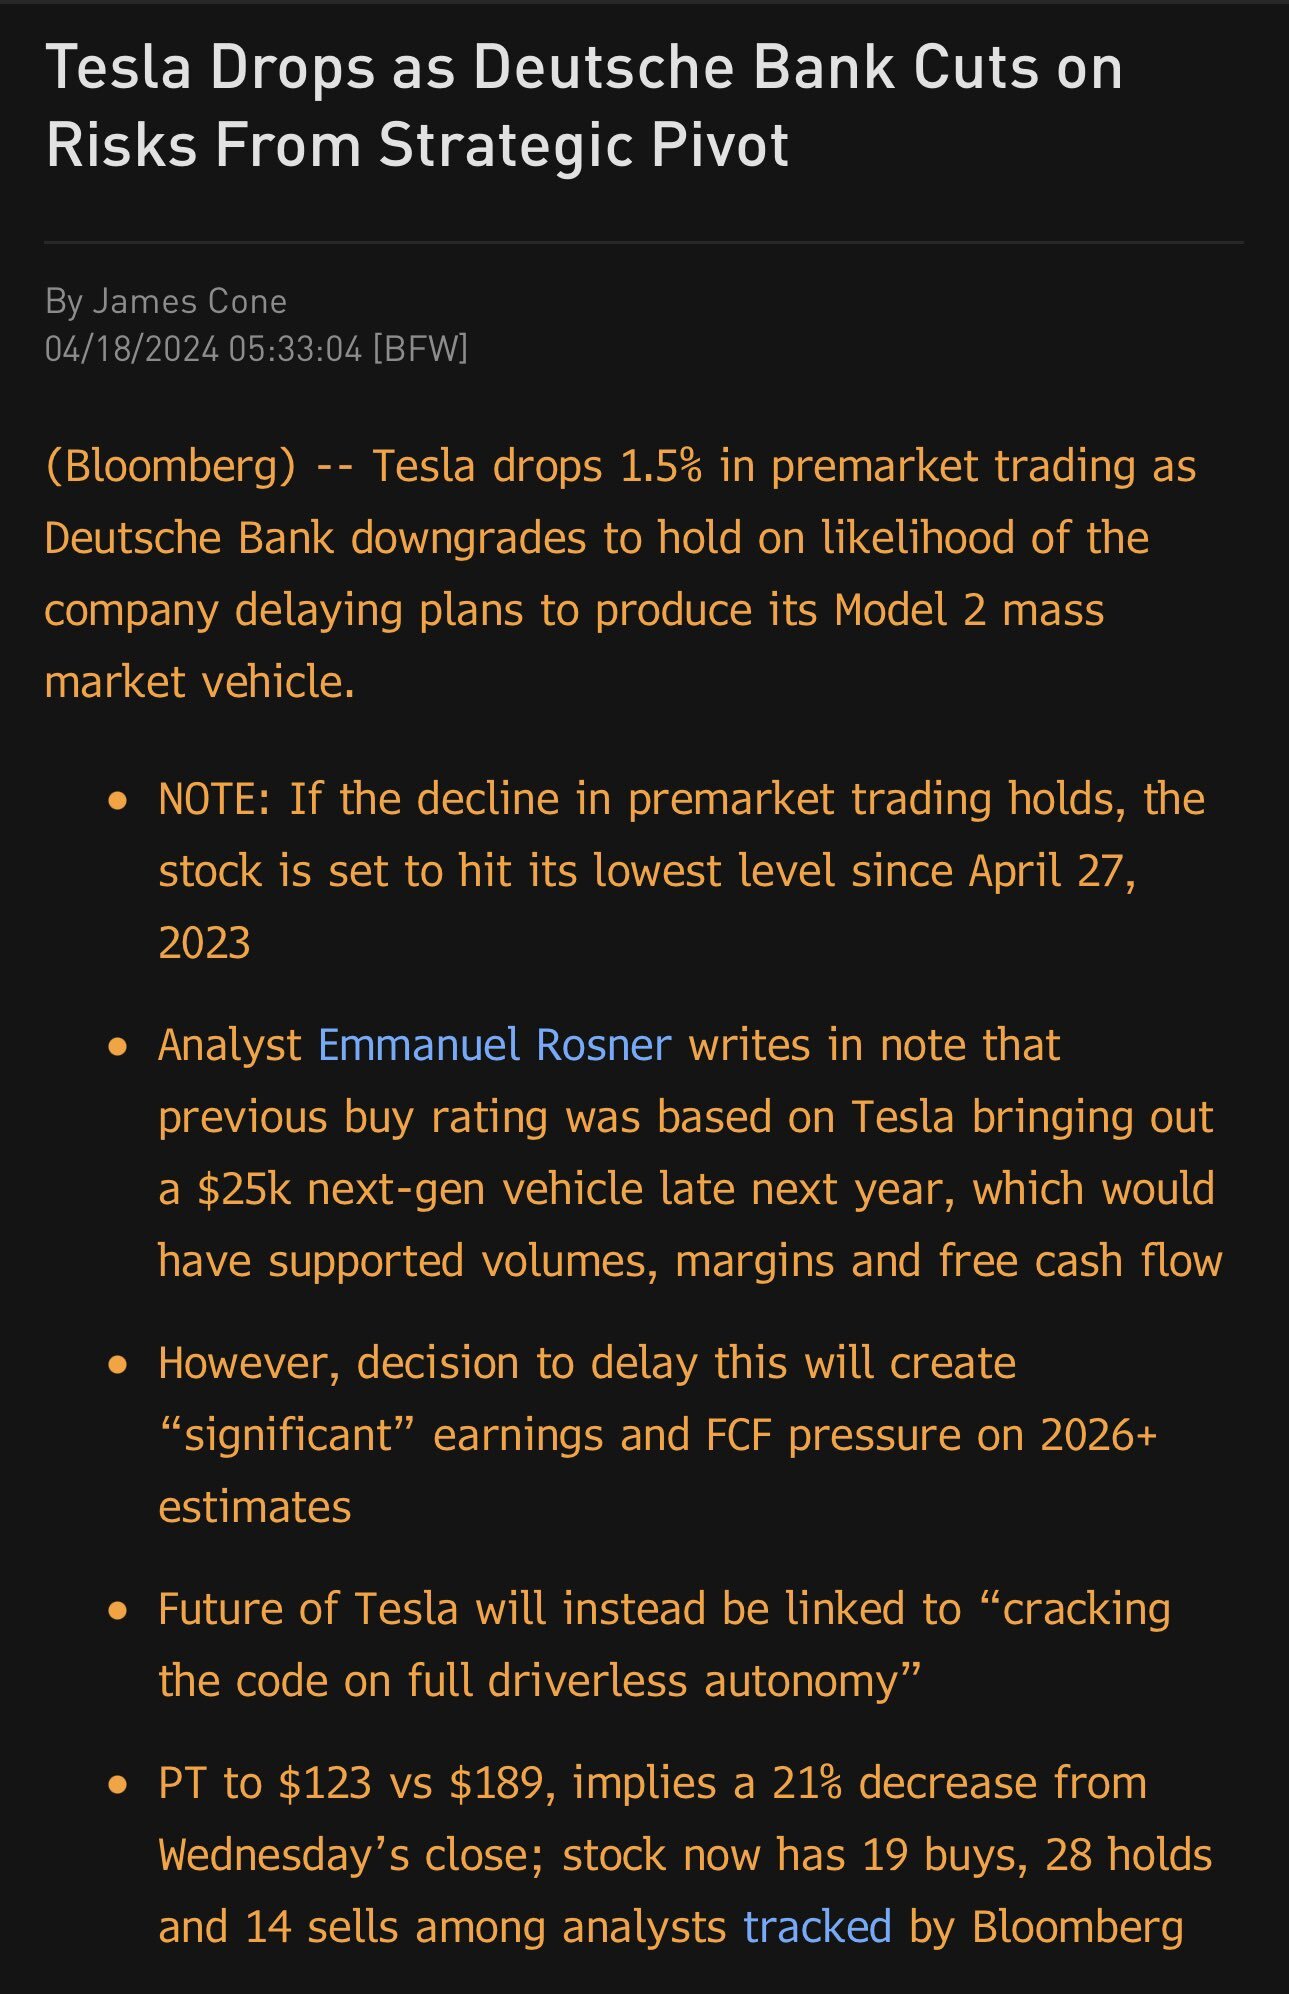Click the '(Bloomberg)' dateline word
This screenshot has width=1289, height=1994.
(x=170, y=467)
